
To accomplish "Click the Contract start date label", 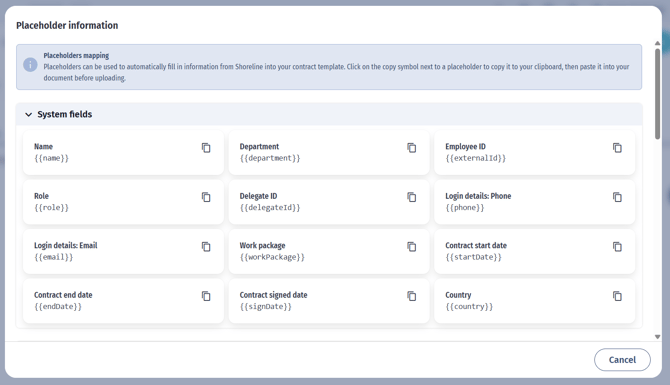I will tap(476, 245).
